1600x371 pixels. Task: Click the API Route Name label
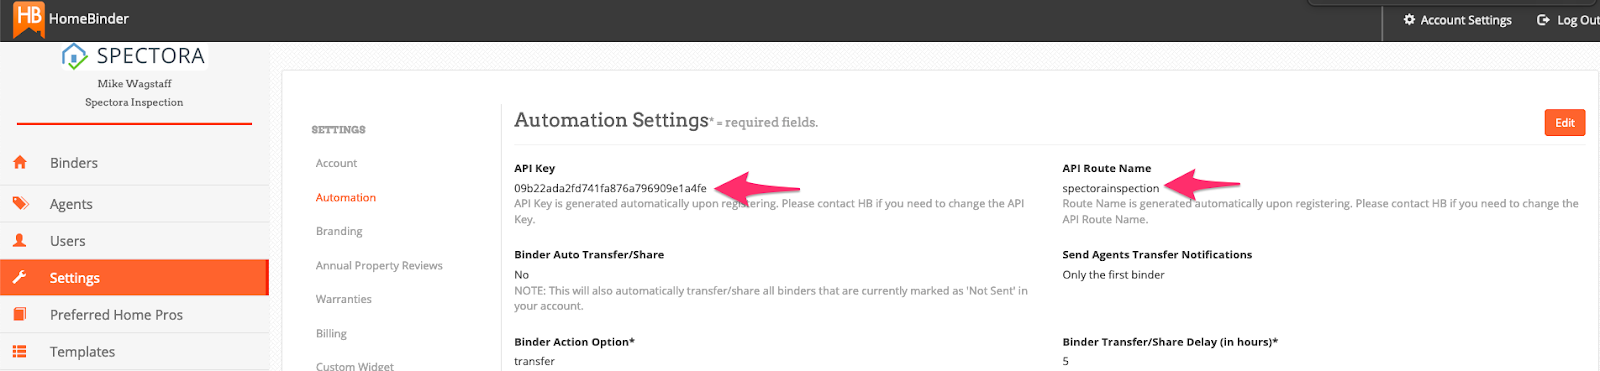(x=1107, y=168)
